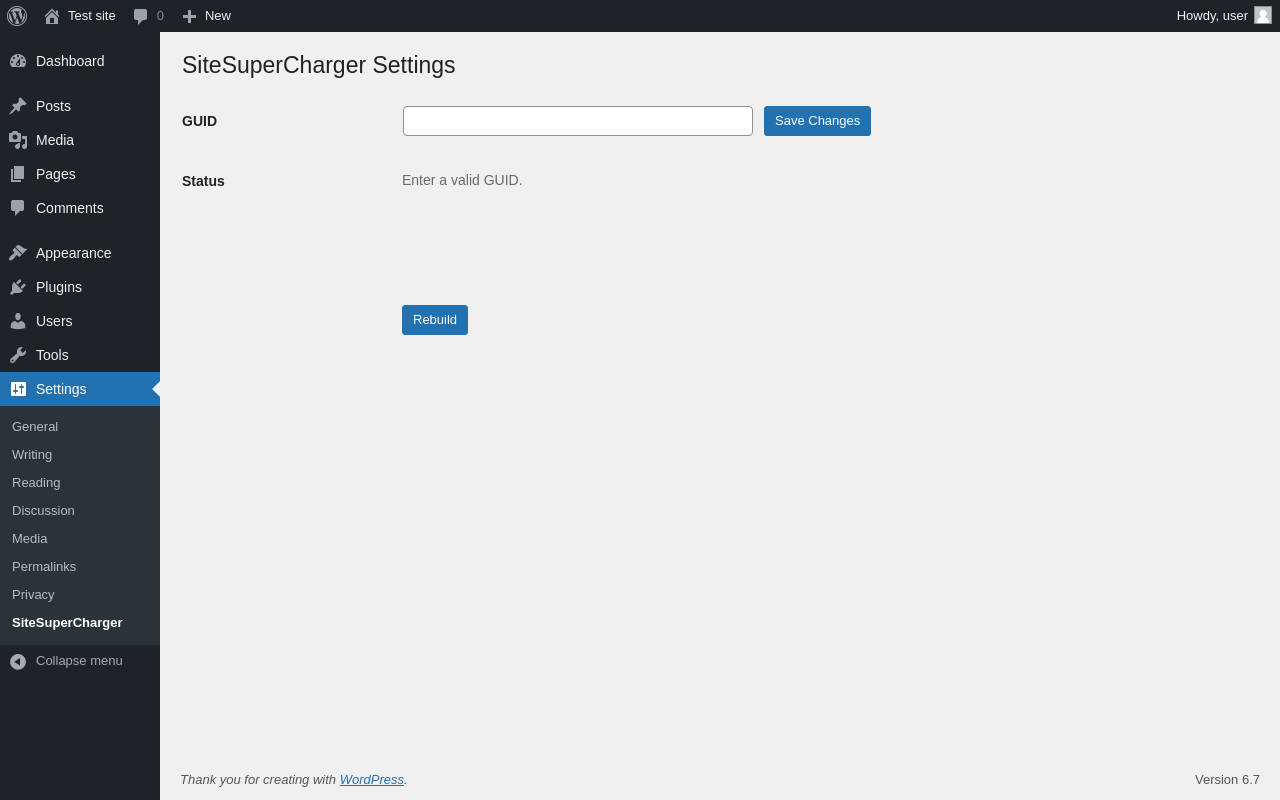Open General settings submenu
The image size is (1280, 800).
(80, 427)
